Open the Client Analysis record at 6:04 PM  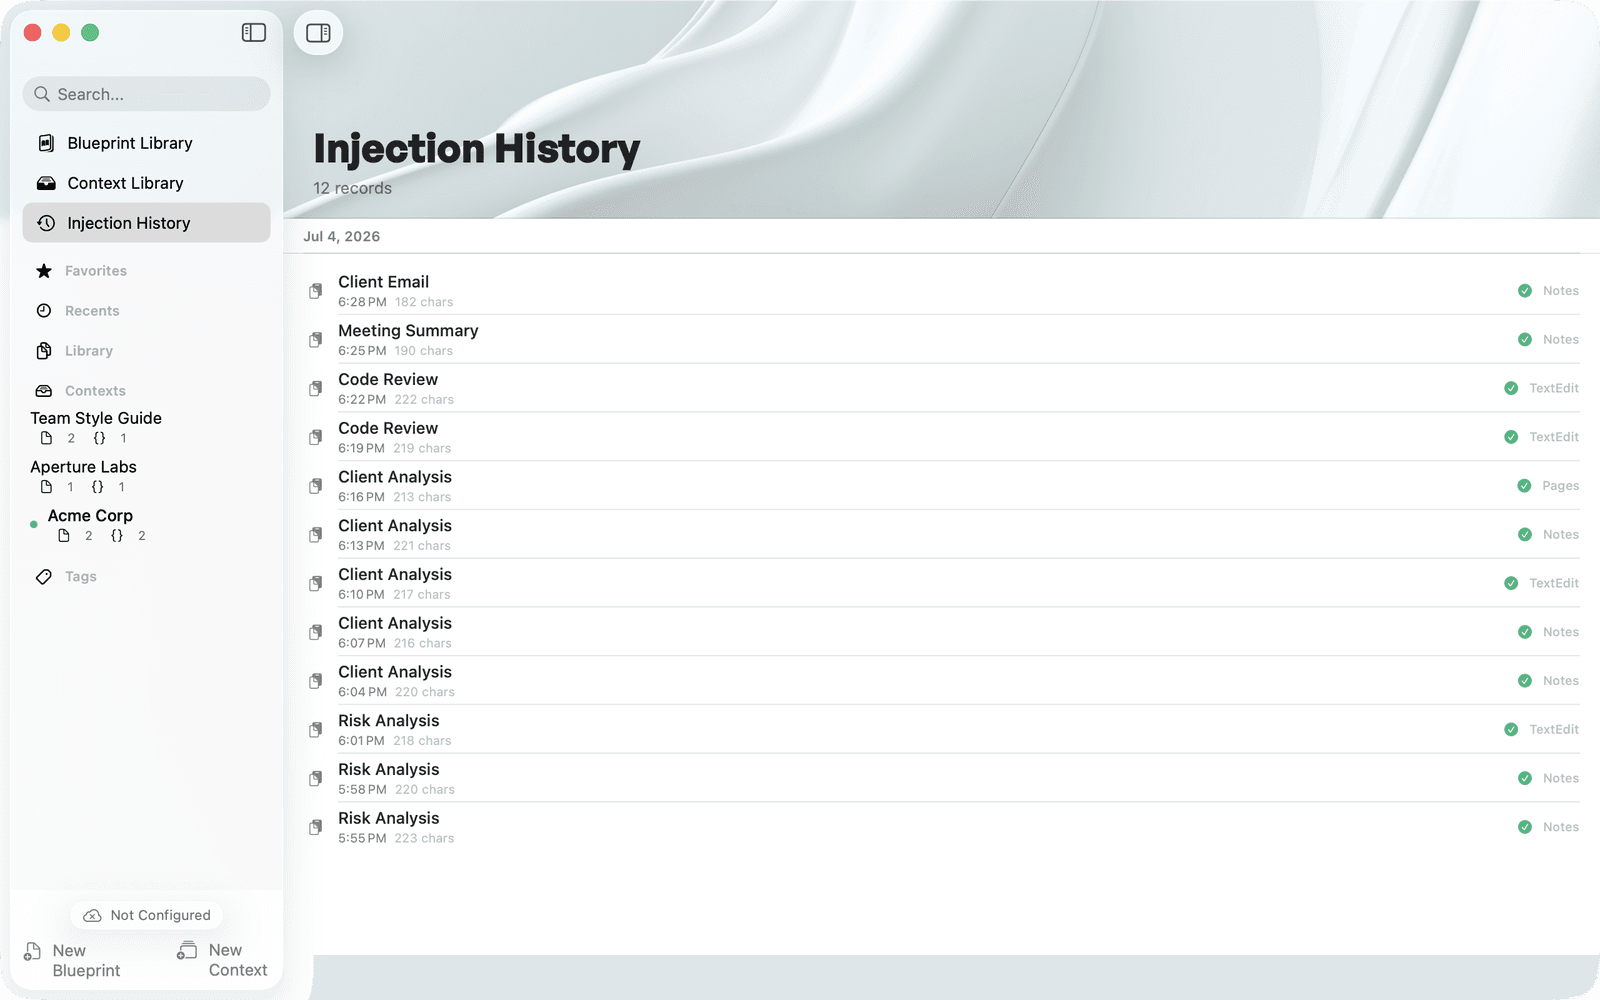(x=942, y=681)
